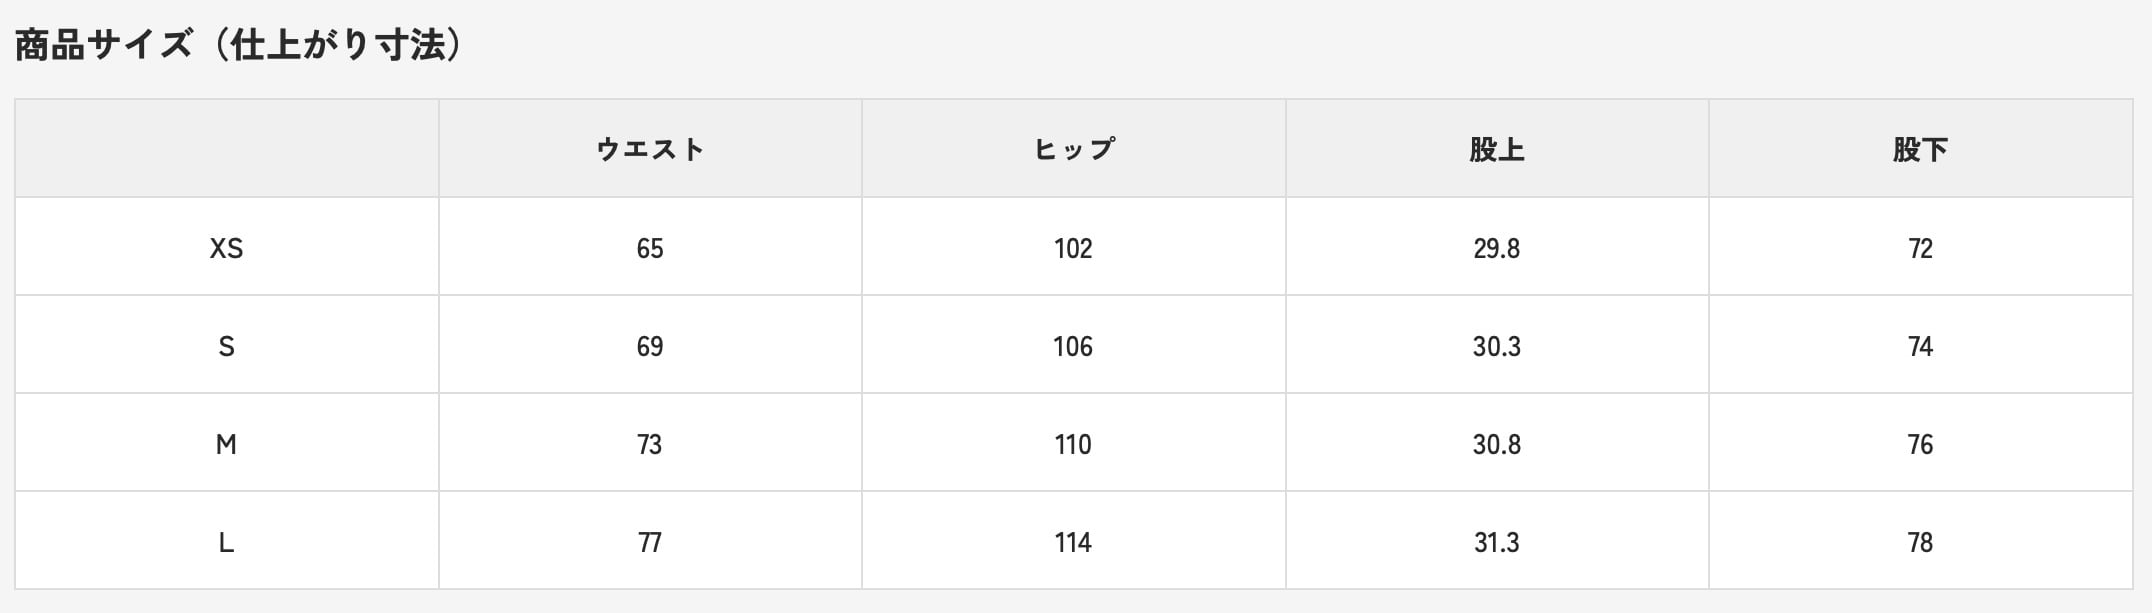Click the L waist value 77

[650, 542]
